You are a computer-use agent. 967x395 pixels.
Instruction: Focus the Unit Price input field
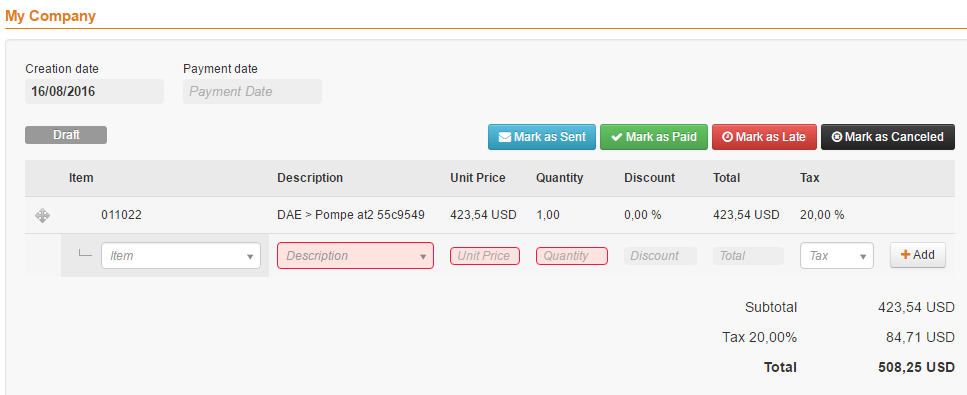(x=485, y=256)
